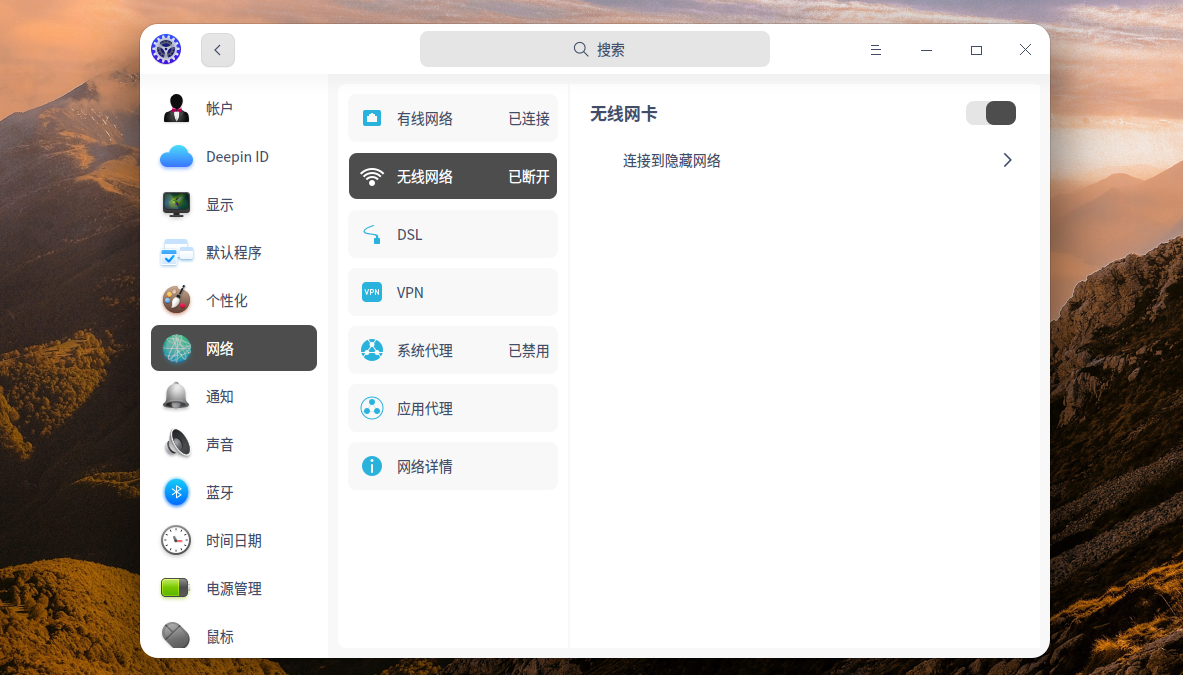This screenshot has height=675, width=1183.
Task: Click the 应用代理 icon
Action: (x=372, y=408)
